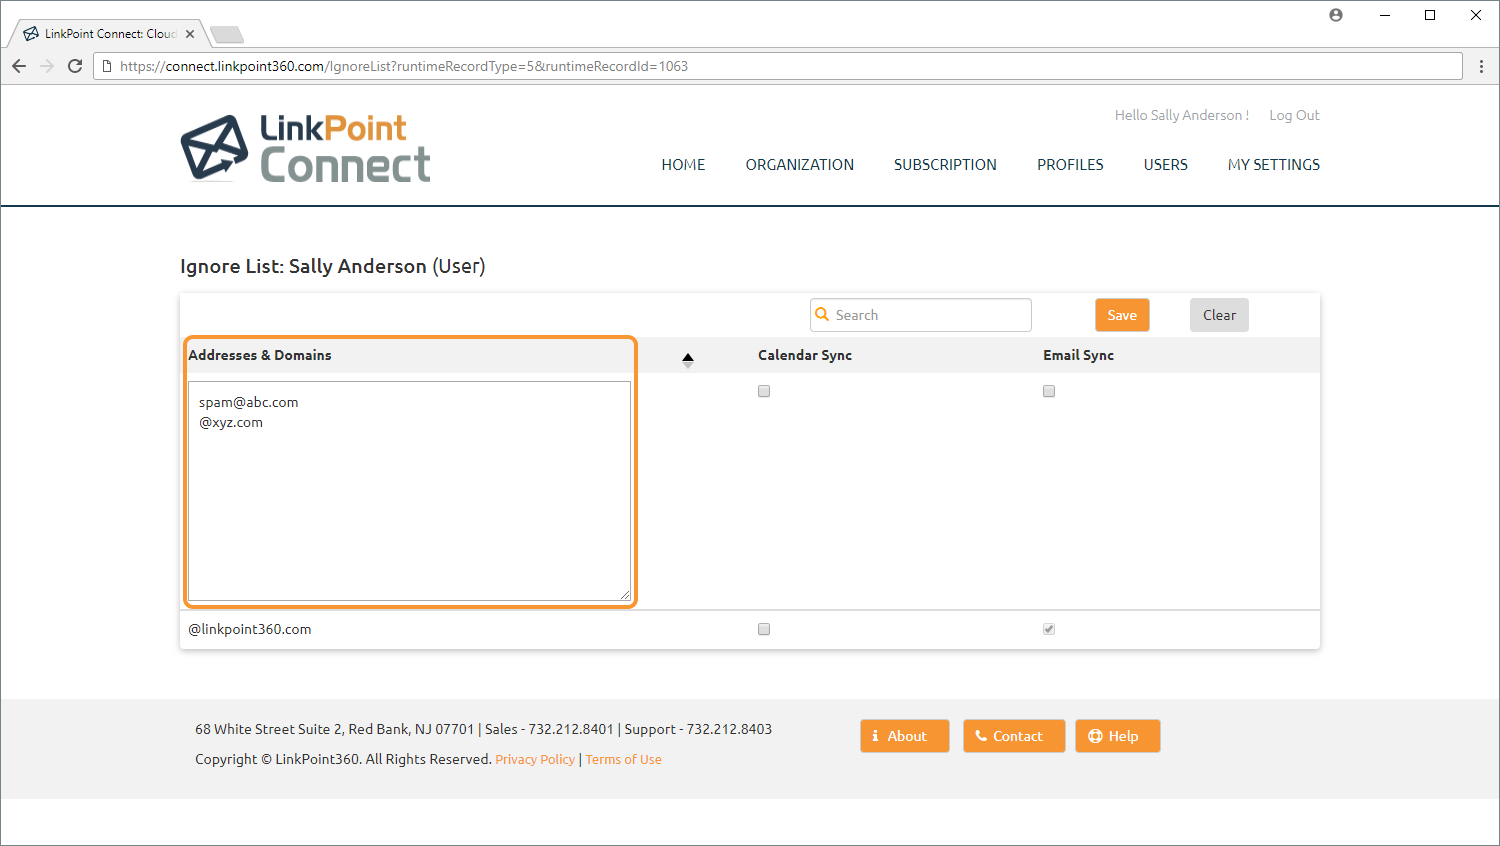Click into the Search field
Image resolution: width=1500 pixels, height=846 pixels.
[x=921, y=315]
